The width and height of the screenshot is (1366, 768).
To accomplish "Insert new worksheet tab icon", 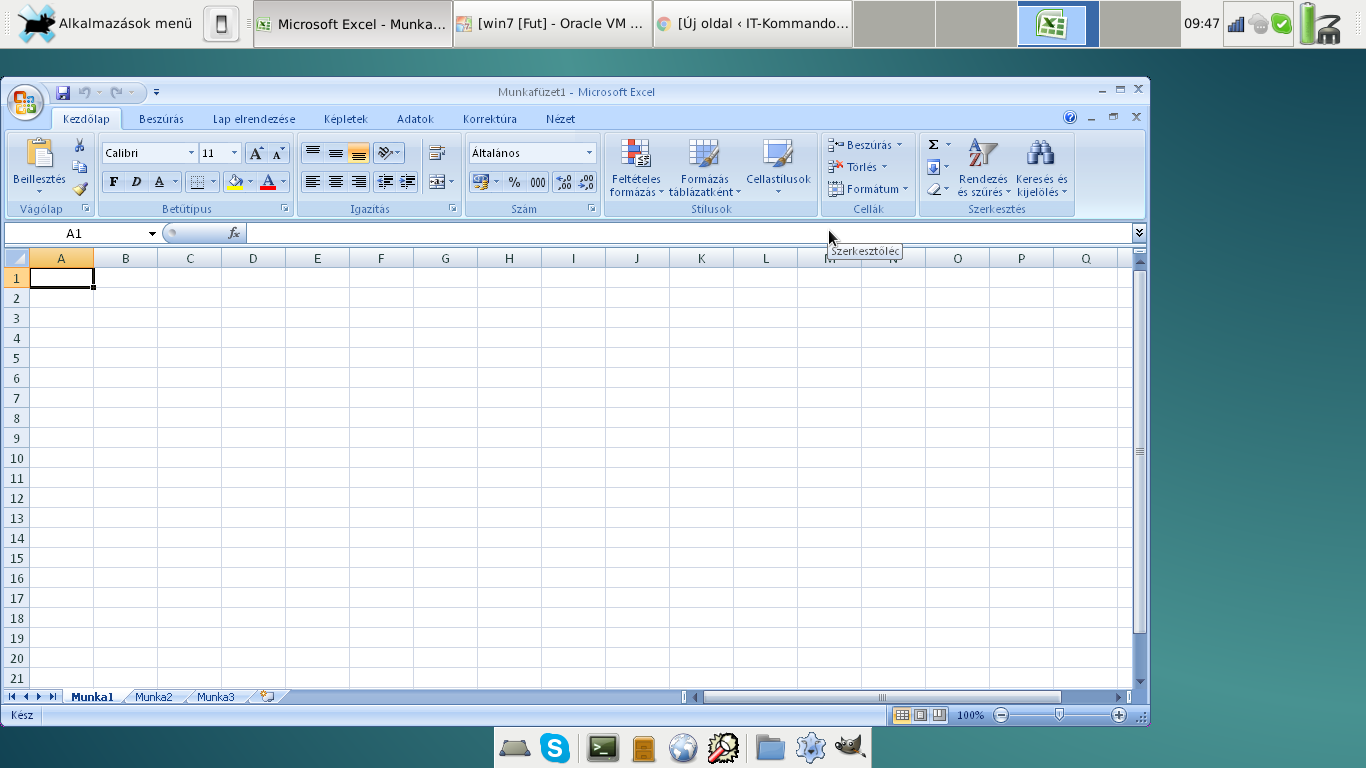I will click(x=267, y=697).
